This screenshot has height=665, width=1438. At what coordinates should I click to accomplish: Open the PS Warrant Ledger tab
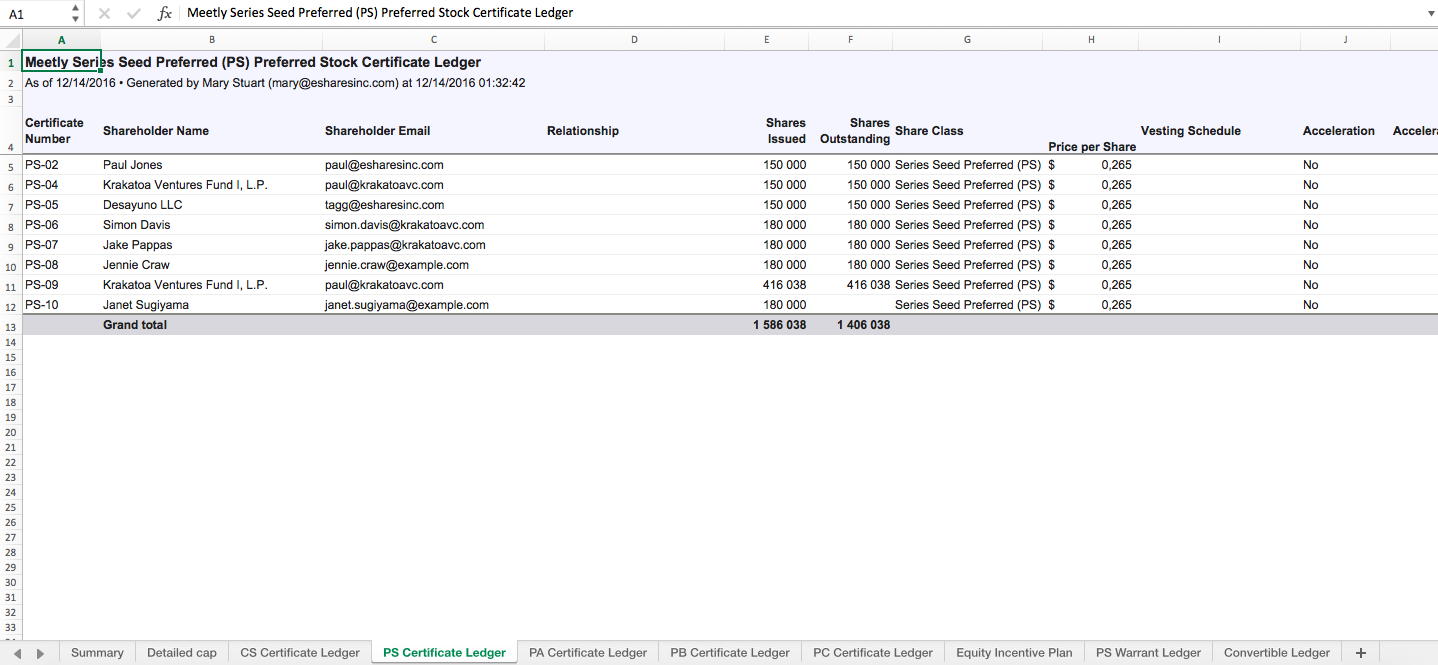[x=1148, y=653]
